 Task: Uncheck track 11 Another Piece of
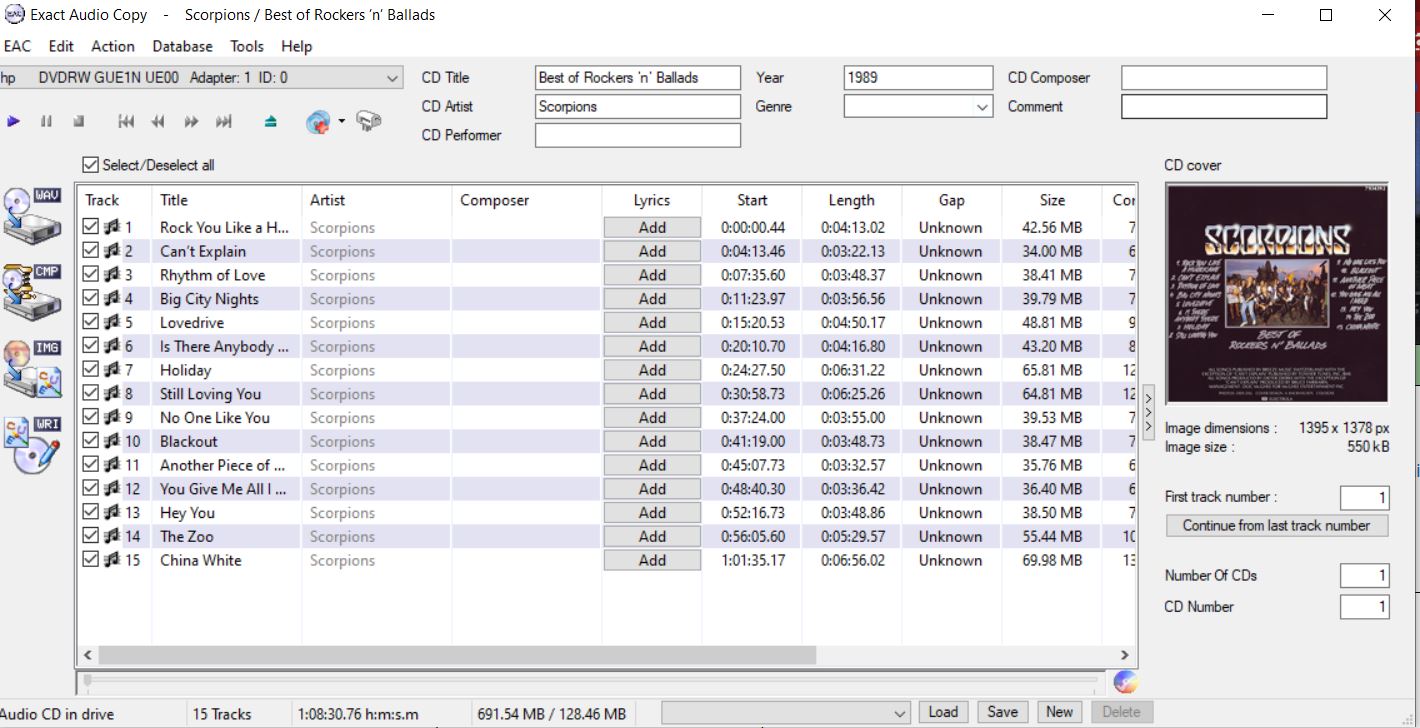[91, 465]
